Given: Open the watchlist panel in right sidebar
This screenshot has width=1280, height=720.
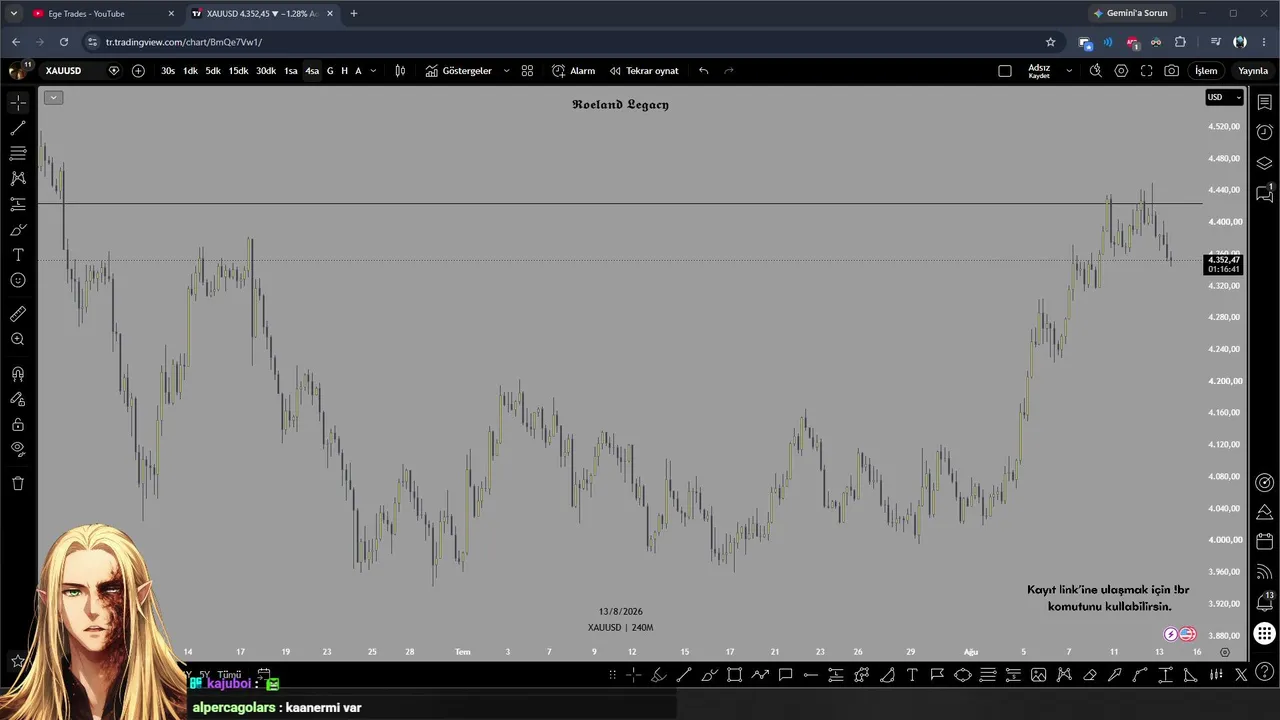Looking at the screenshot, I should point(1265,103).
